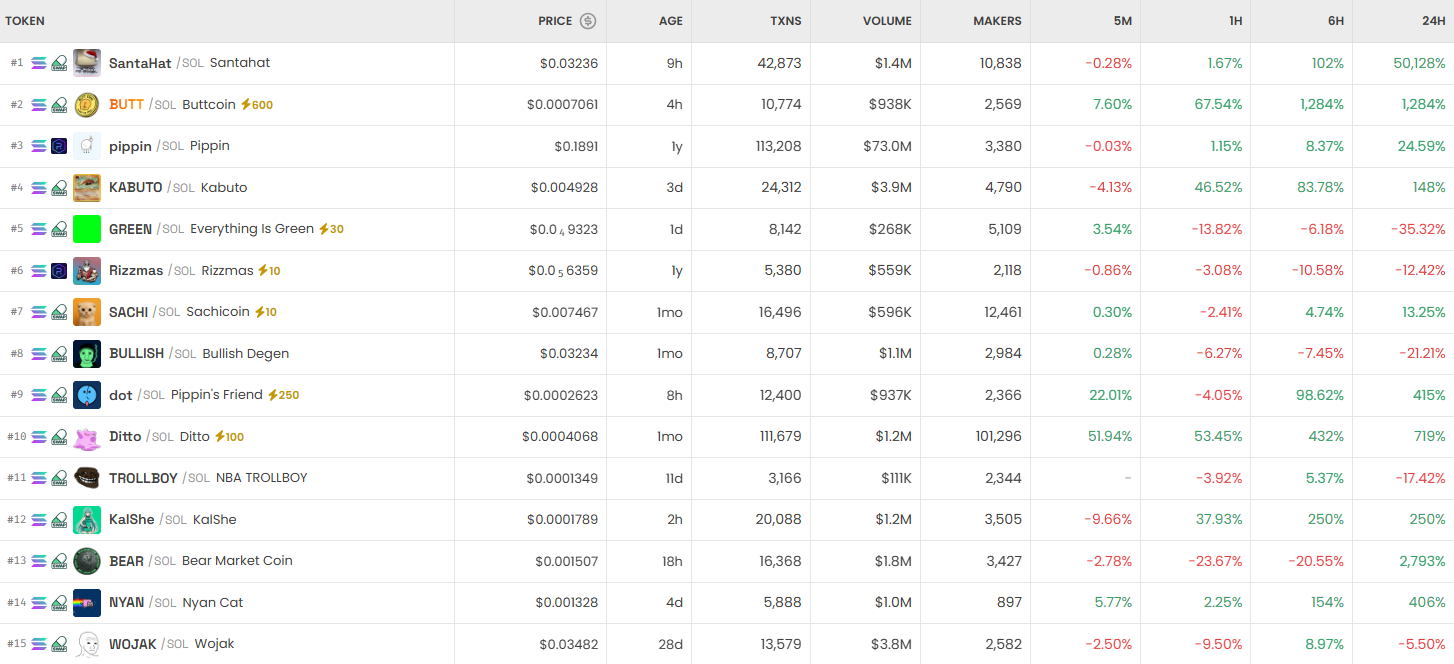
Task: Click the boost lightning icon on Buttcoin
Action: 245,105
